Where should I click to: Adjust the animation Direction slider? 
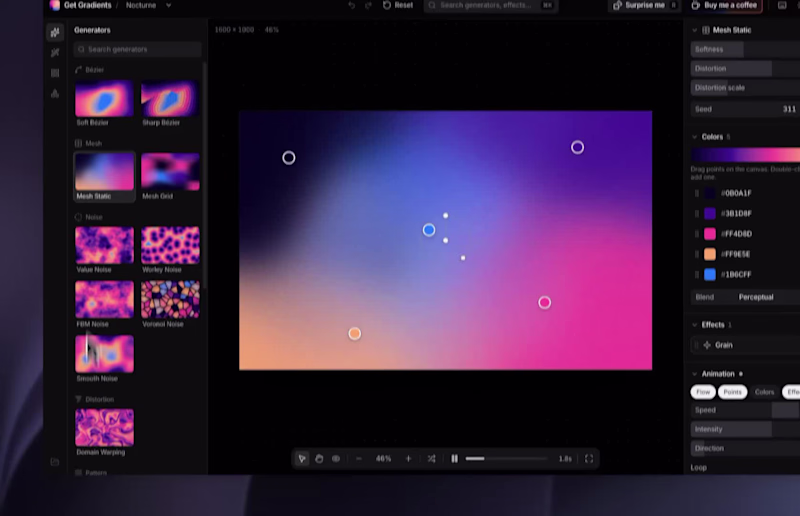[x=745, y=448]
